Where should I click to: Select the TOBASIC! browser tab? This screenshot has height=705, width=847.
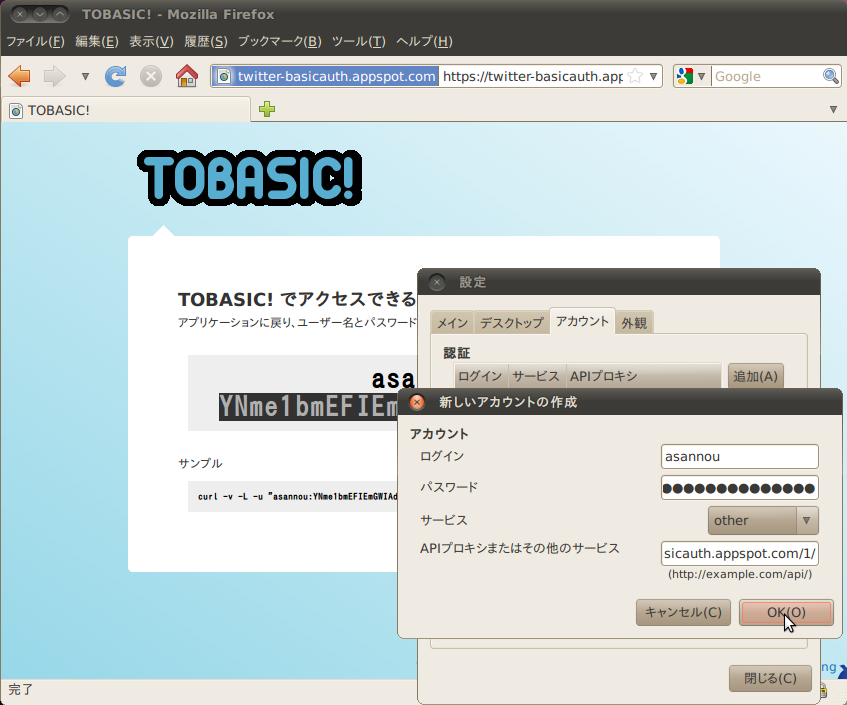pos(126,110)
